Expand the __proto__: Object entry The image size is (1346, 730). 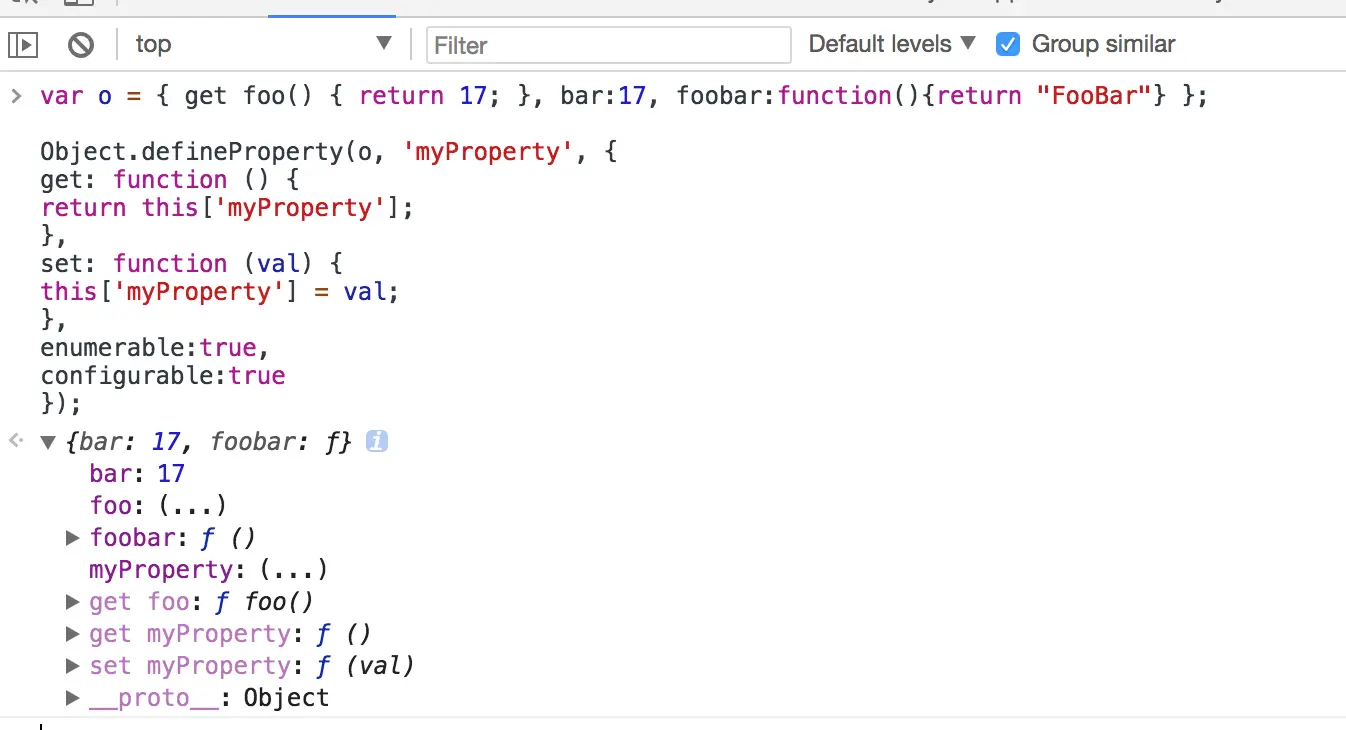click(72, 698)
